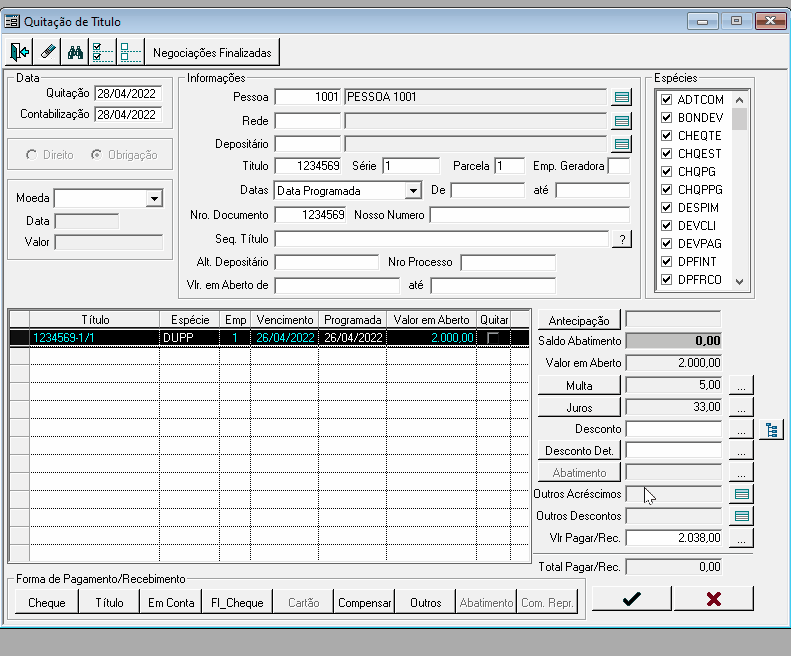
Task: Click the Nosso Numero field
Action: (530, 215)
